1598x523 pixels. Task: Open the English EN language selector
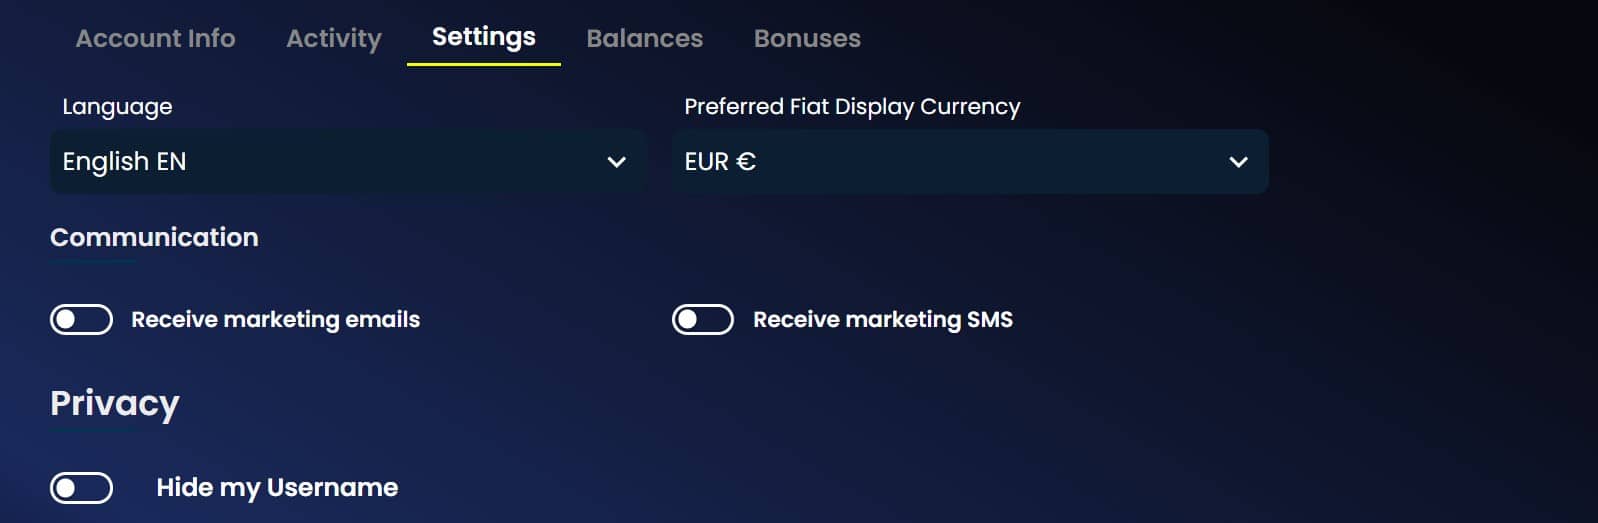click(x=348, y=161)
